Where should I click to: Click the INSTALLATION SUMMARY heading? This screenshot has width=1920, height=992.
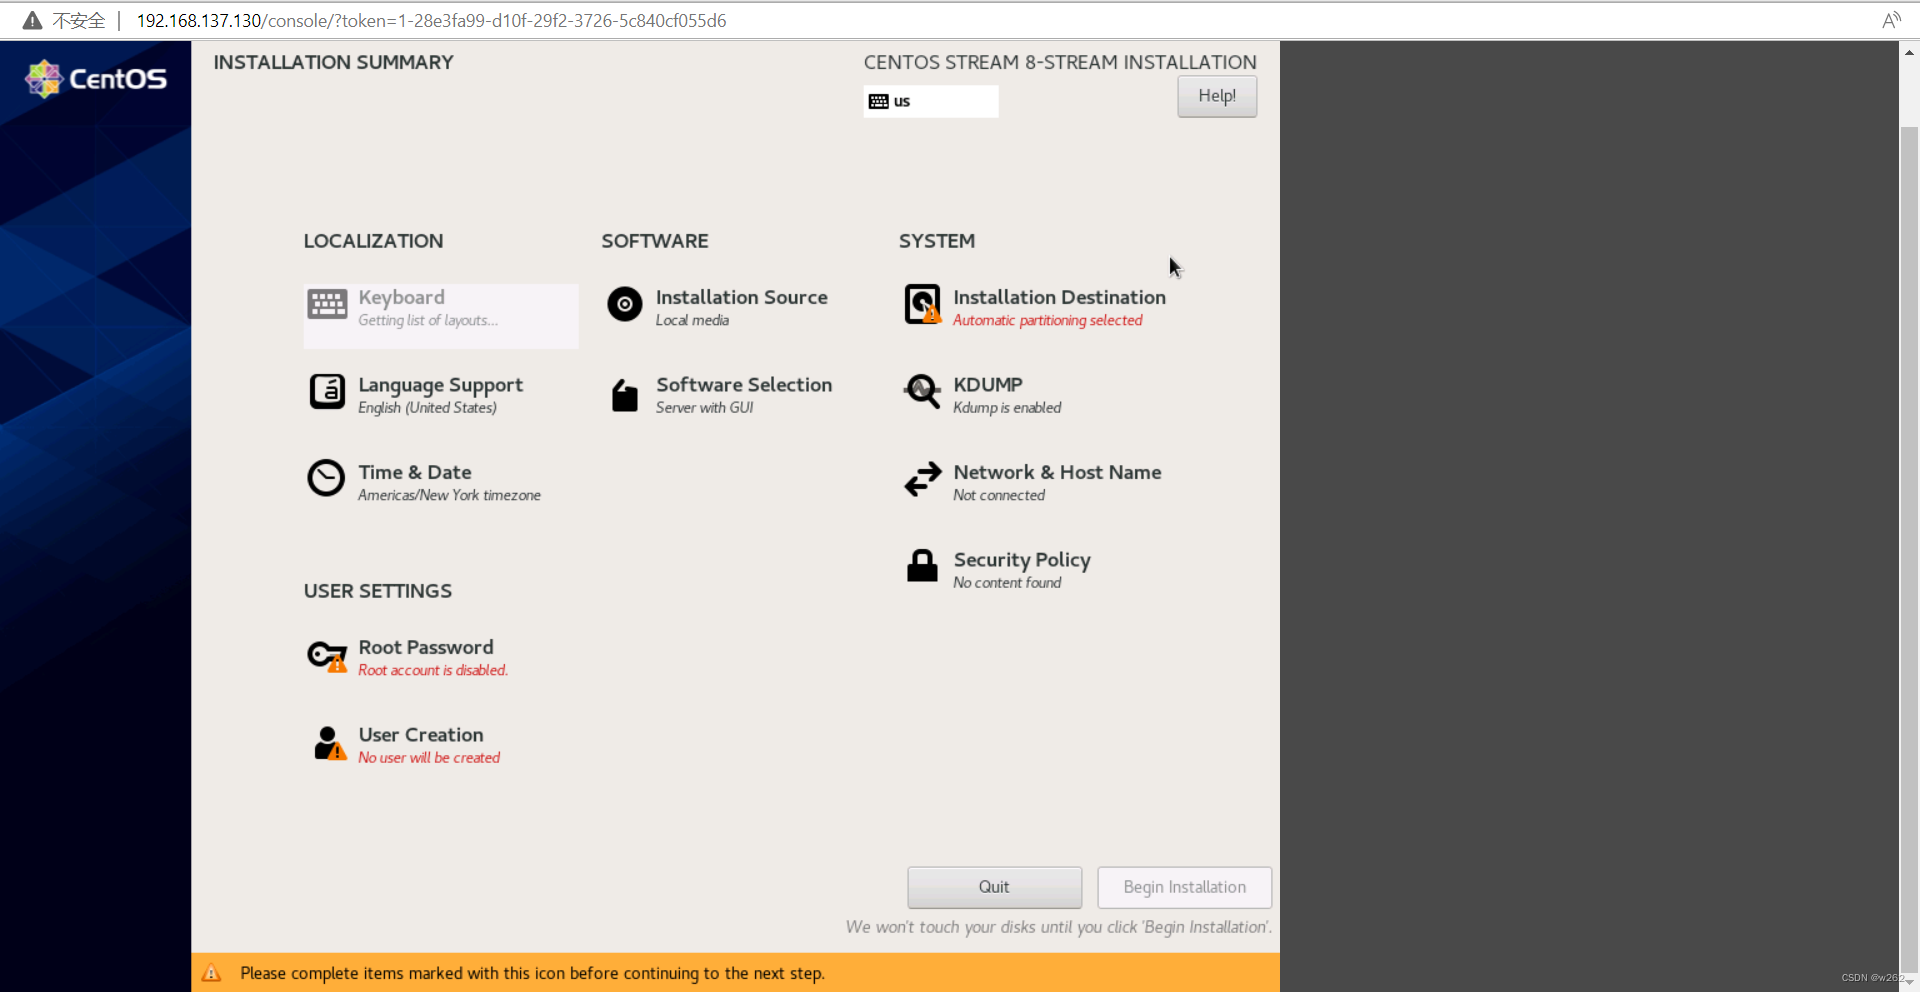click(x=333, y=62)
